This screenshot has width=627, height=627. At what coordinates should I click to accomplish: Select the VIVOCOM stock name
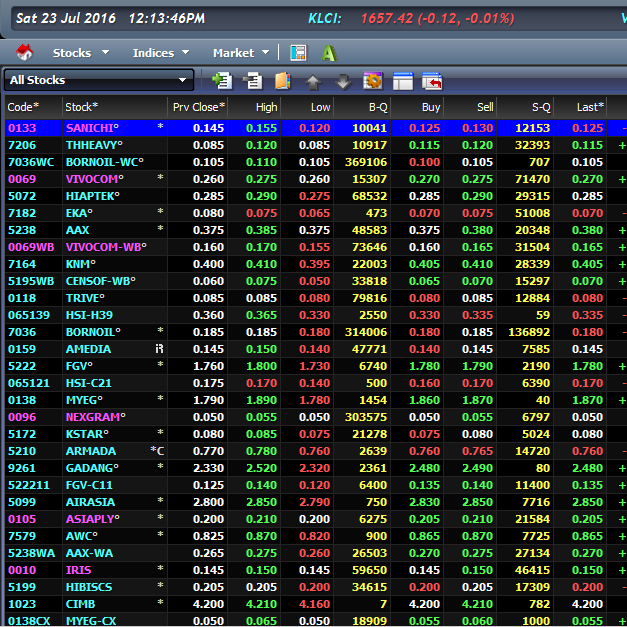click(x=94, y=179)
